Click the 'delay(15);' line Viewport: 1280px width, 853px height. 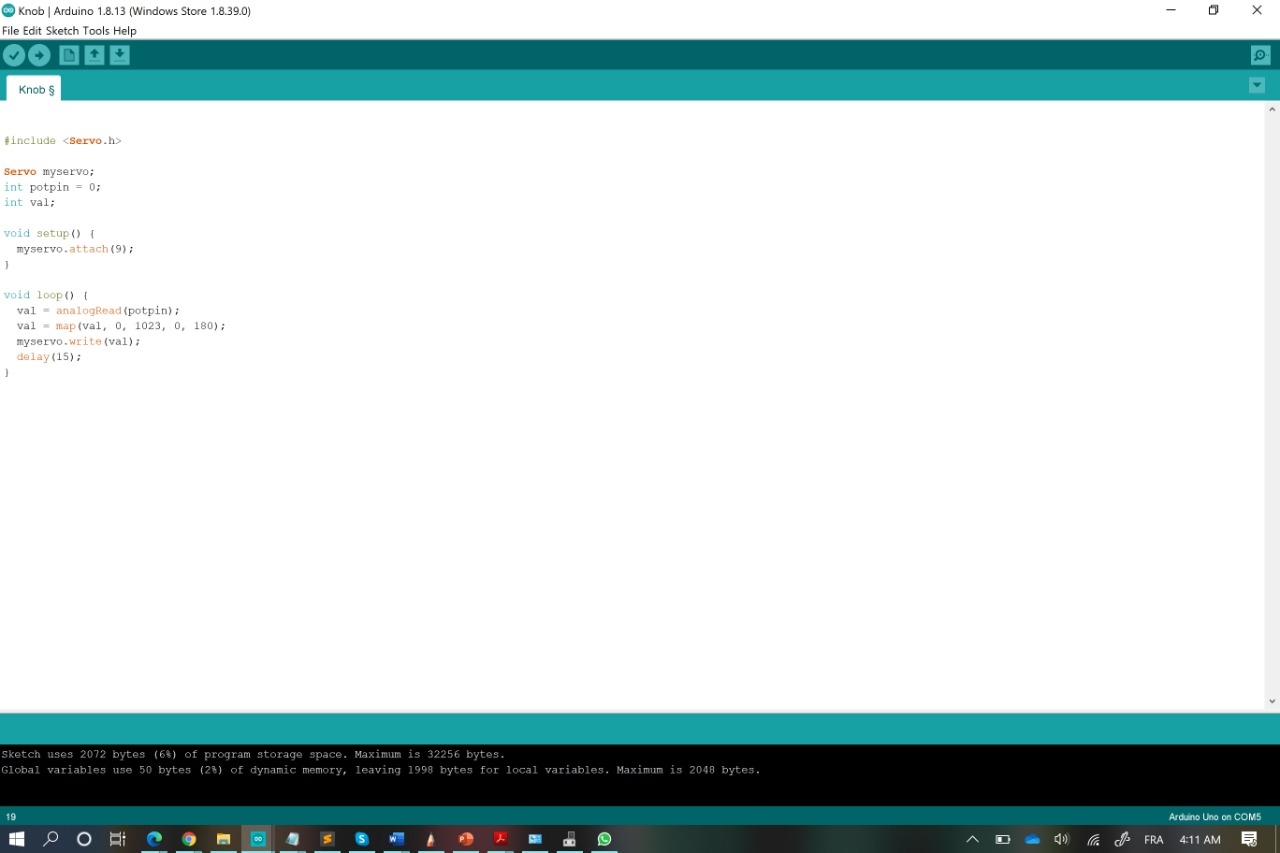coord(49,357)
